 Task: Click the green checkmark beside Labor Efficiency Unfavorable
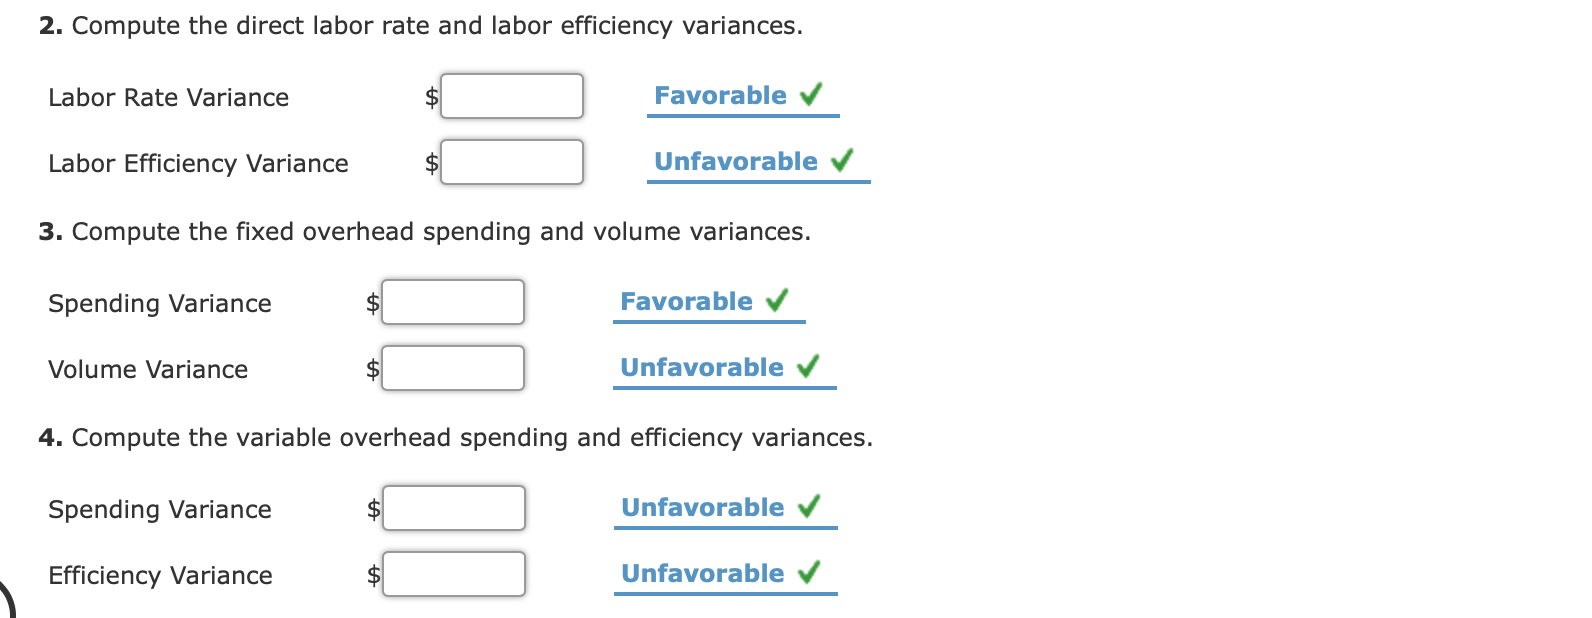coord(842,160)
